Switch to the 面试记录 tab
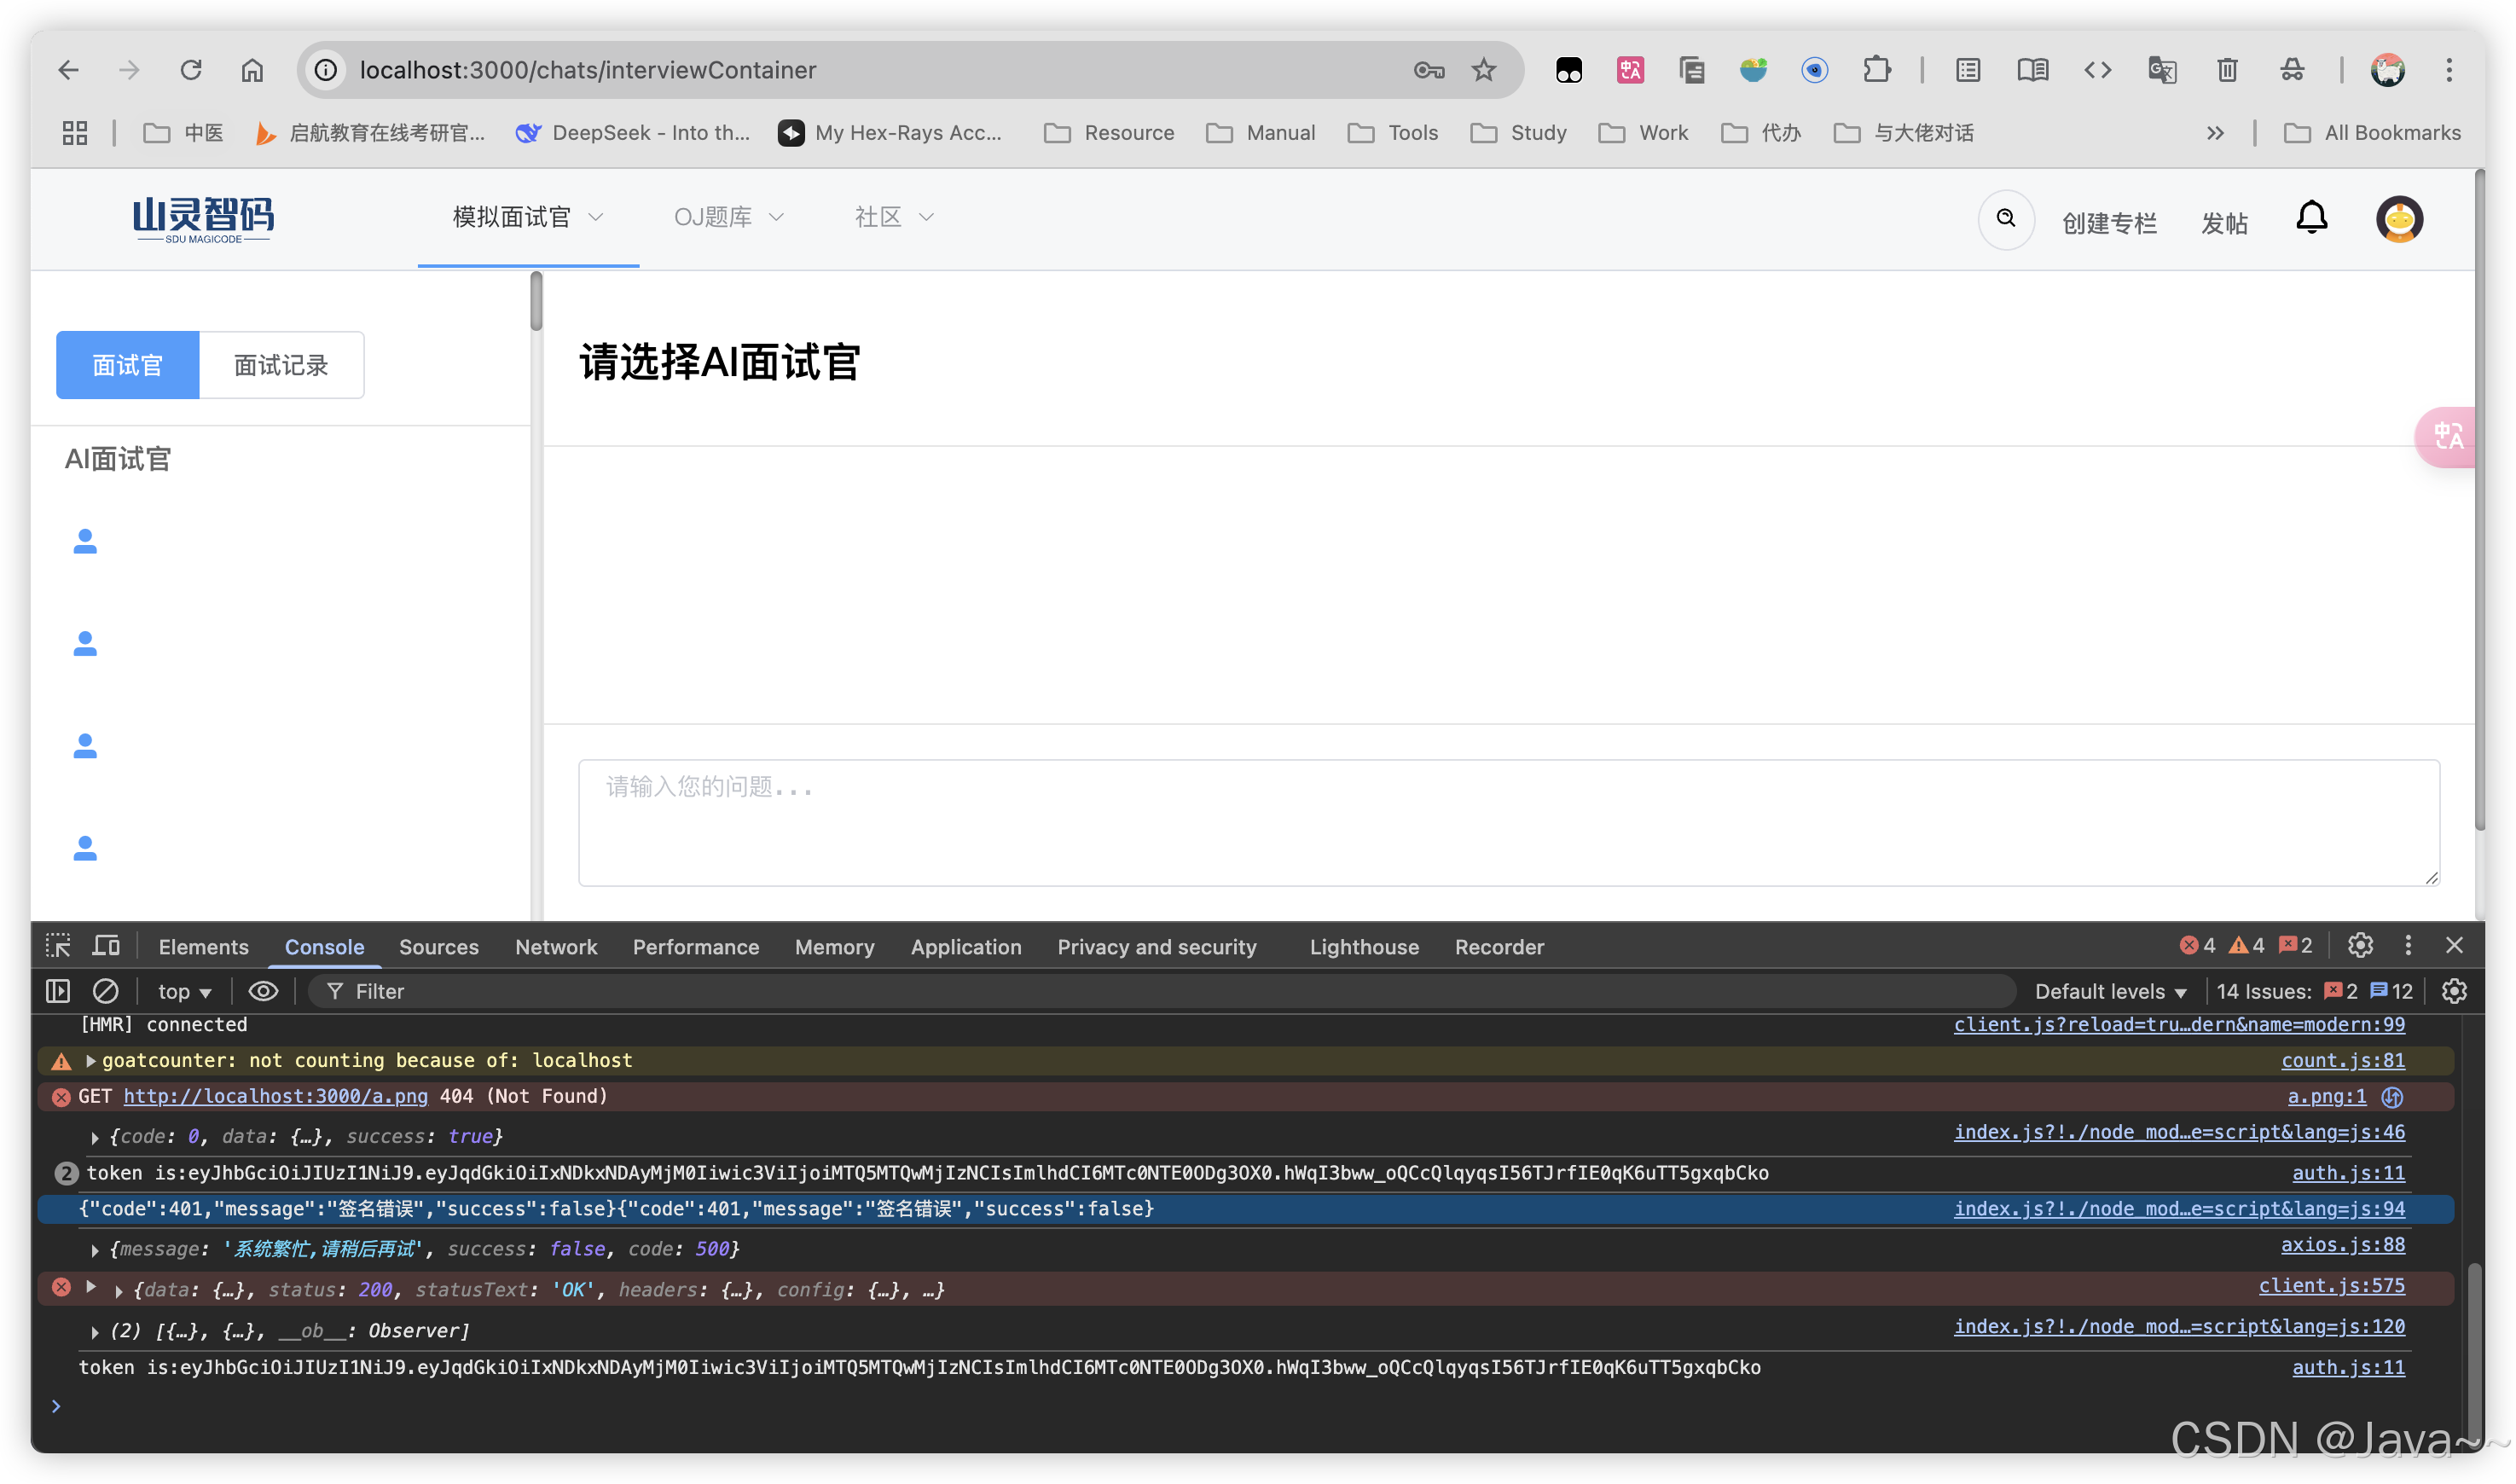2516x1484 pixels. [281, 365]
